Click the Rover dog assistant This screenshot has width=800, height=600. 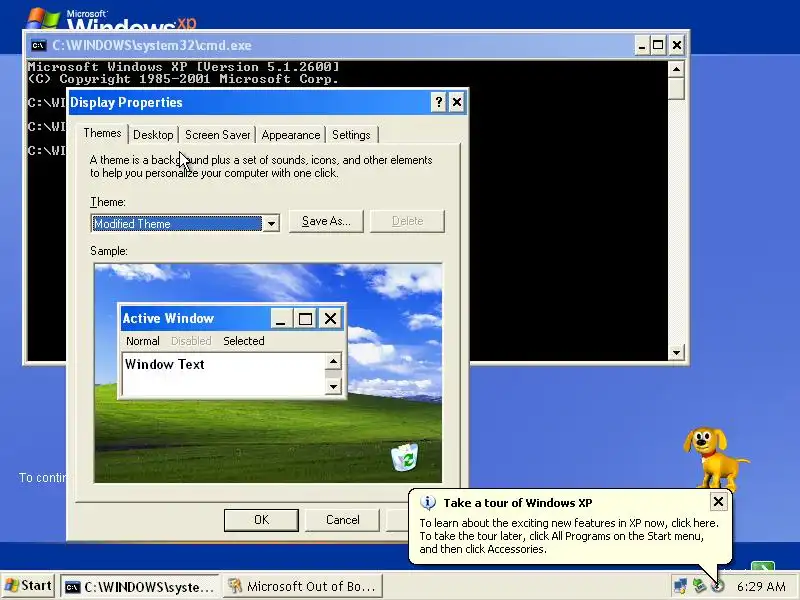pos(715,458)
